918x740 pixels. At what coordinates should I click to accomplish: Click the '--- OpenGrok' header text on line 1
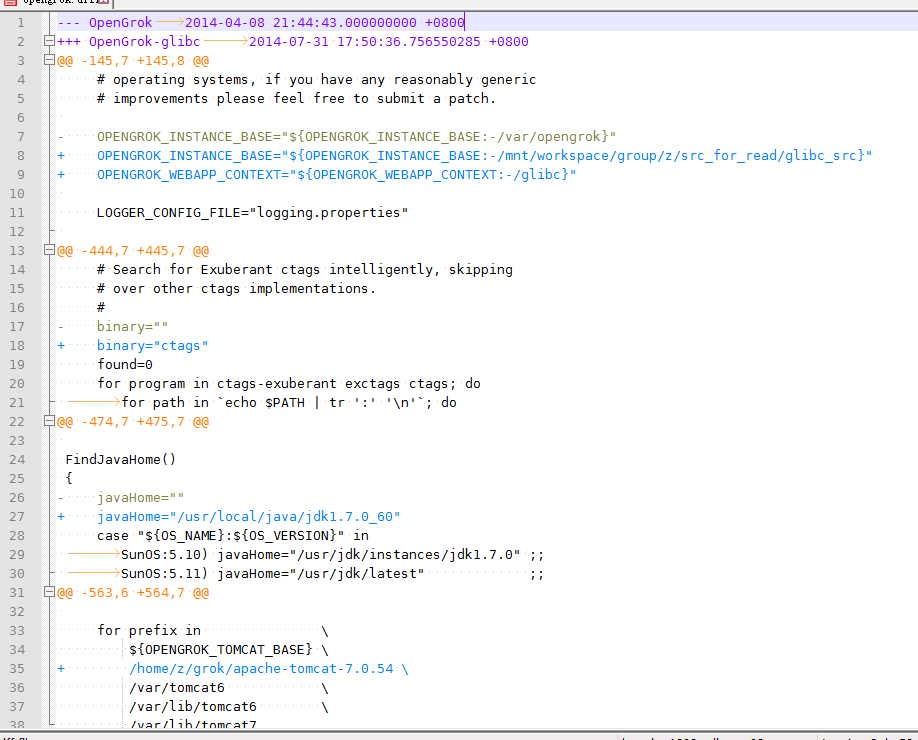point(104,22)
